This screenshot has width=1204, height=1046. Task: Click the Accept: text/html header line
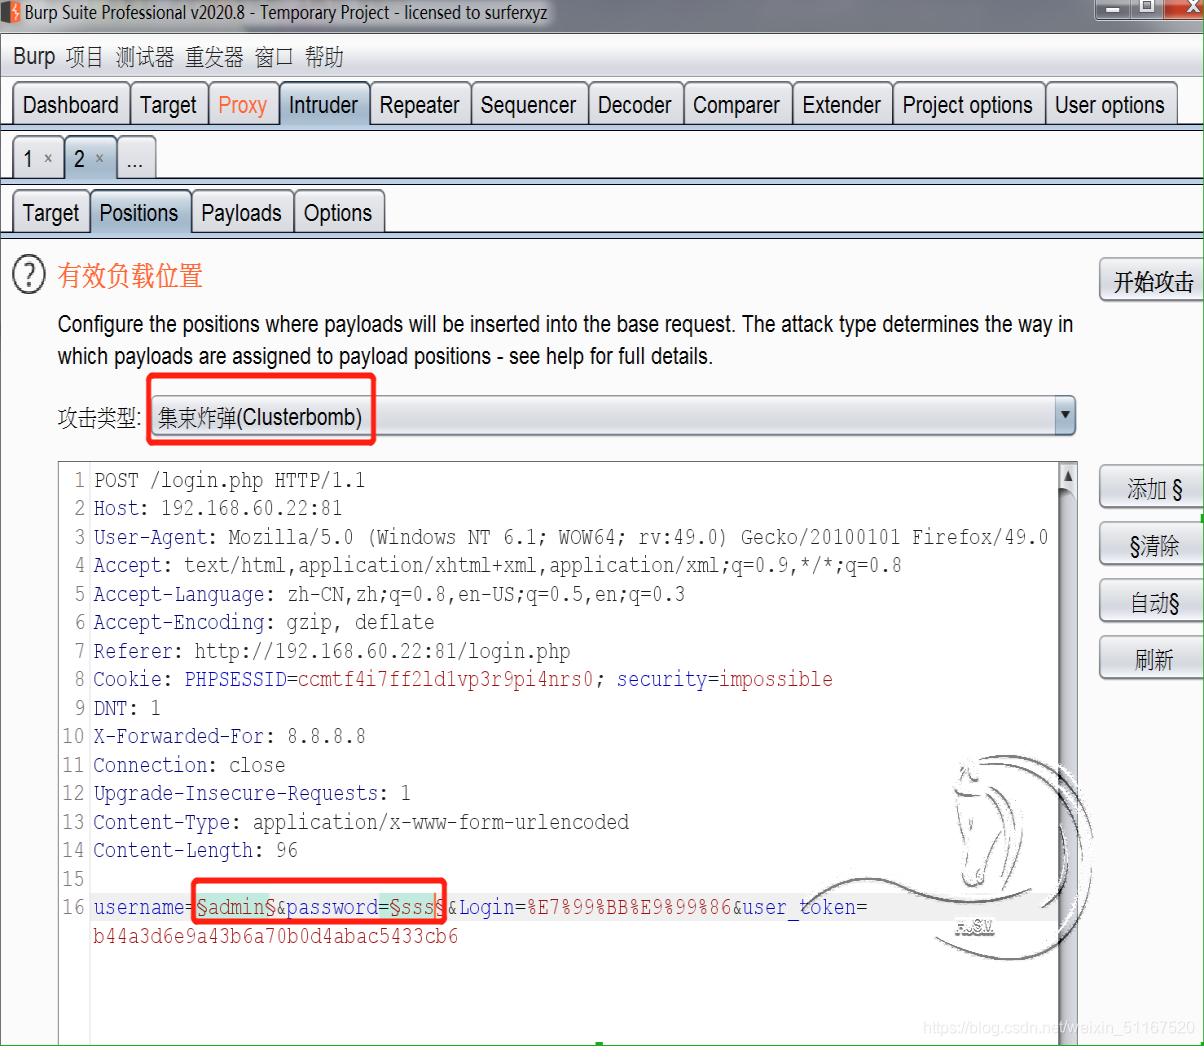click(497, 565)
